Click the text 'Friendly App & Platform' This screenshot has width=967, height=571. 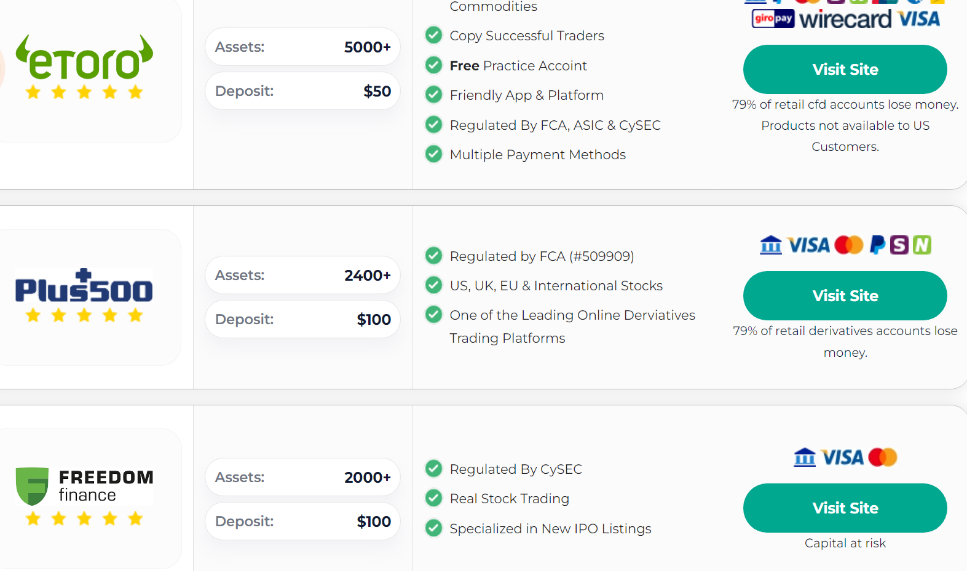[527, 96]
